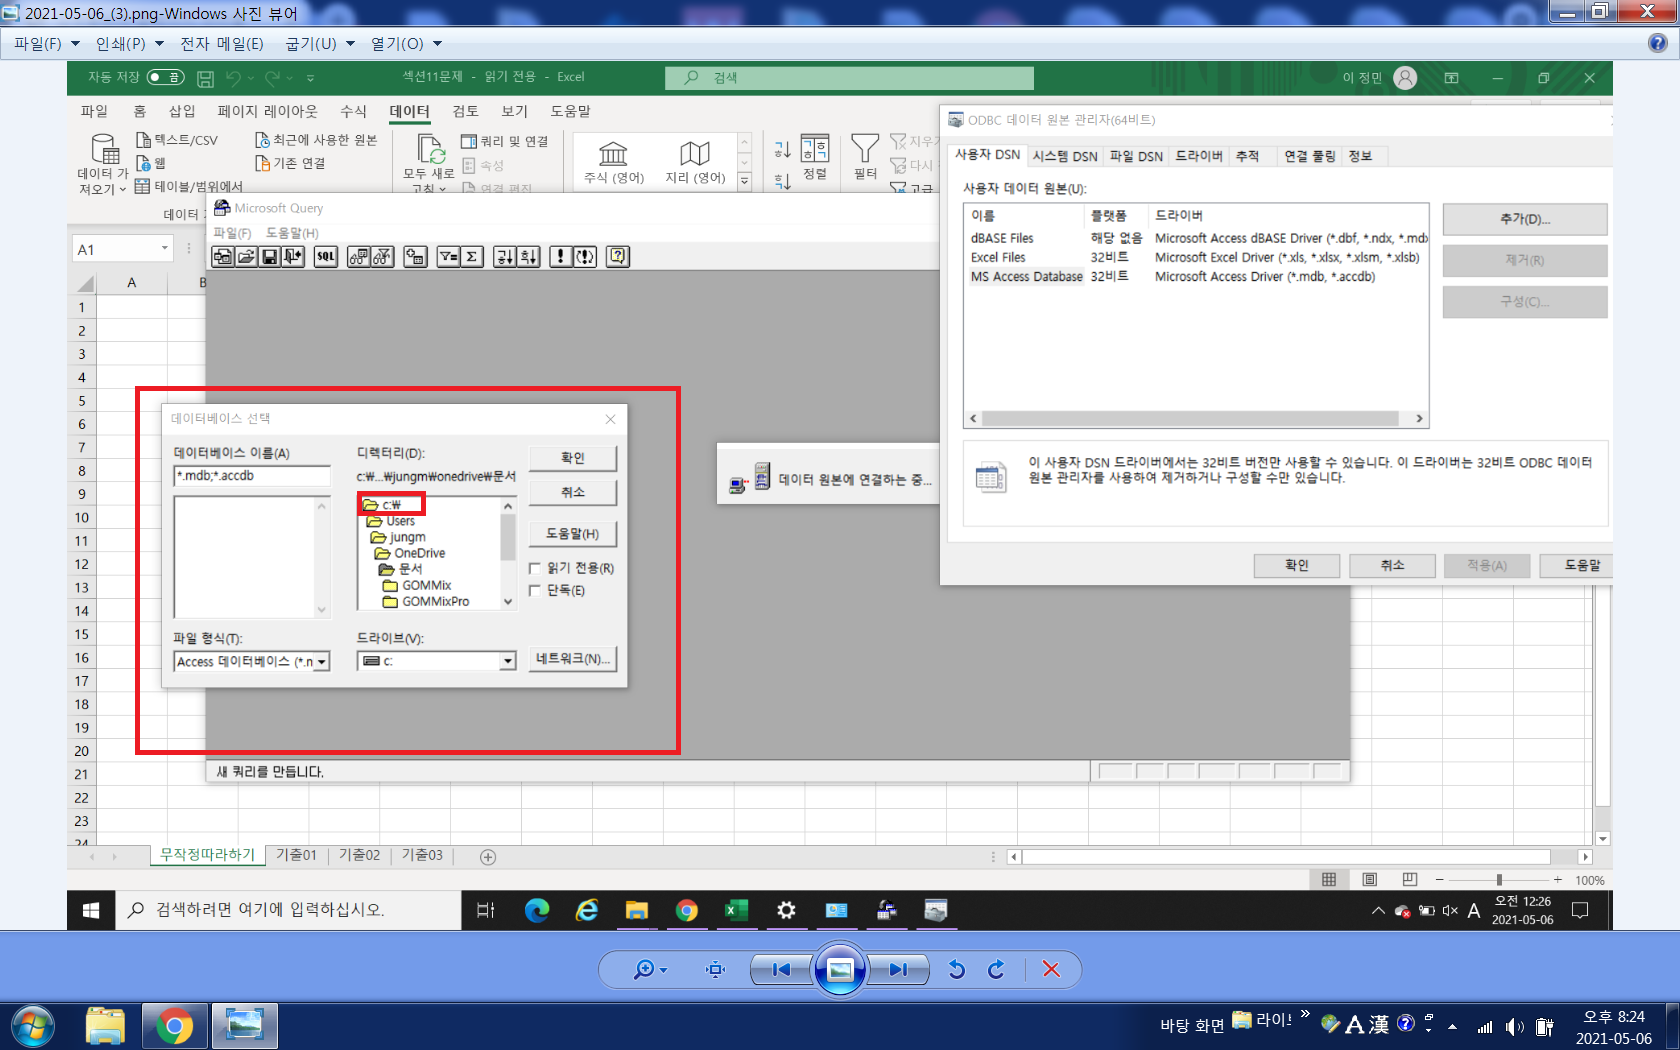The width and height of the screenshot is (1680, 1050).
Task: Open the 파일 형식(T) dropdown
Action: click(322, 662)
